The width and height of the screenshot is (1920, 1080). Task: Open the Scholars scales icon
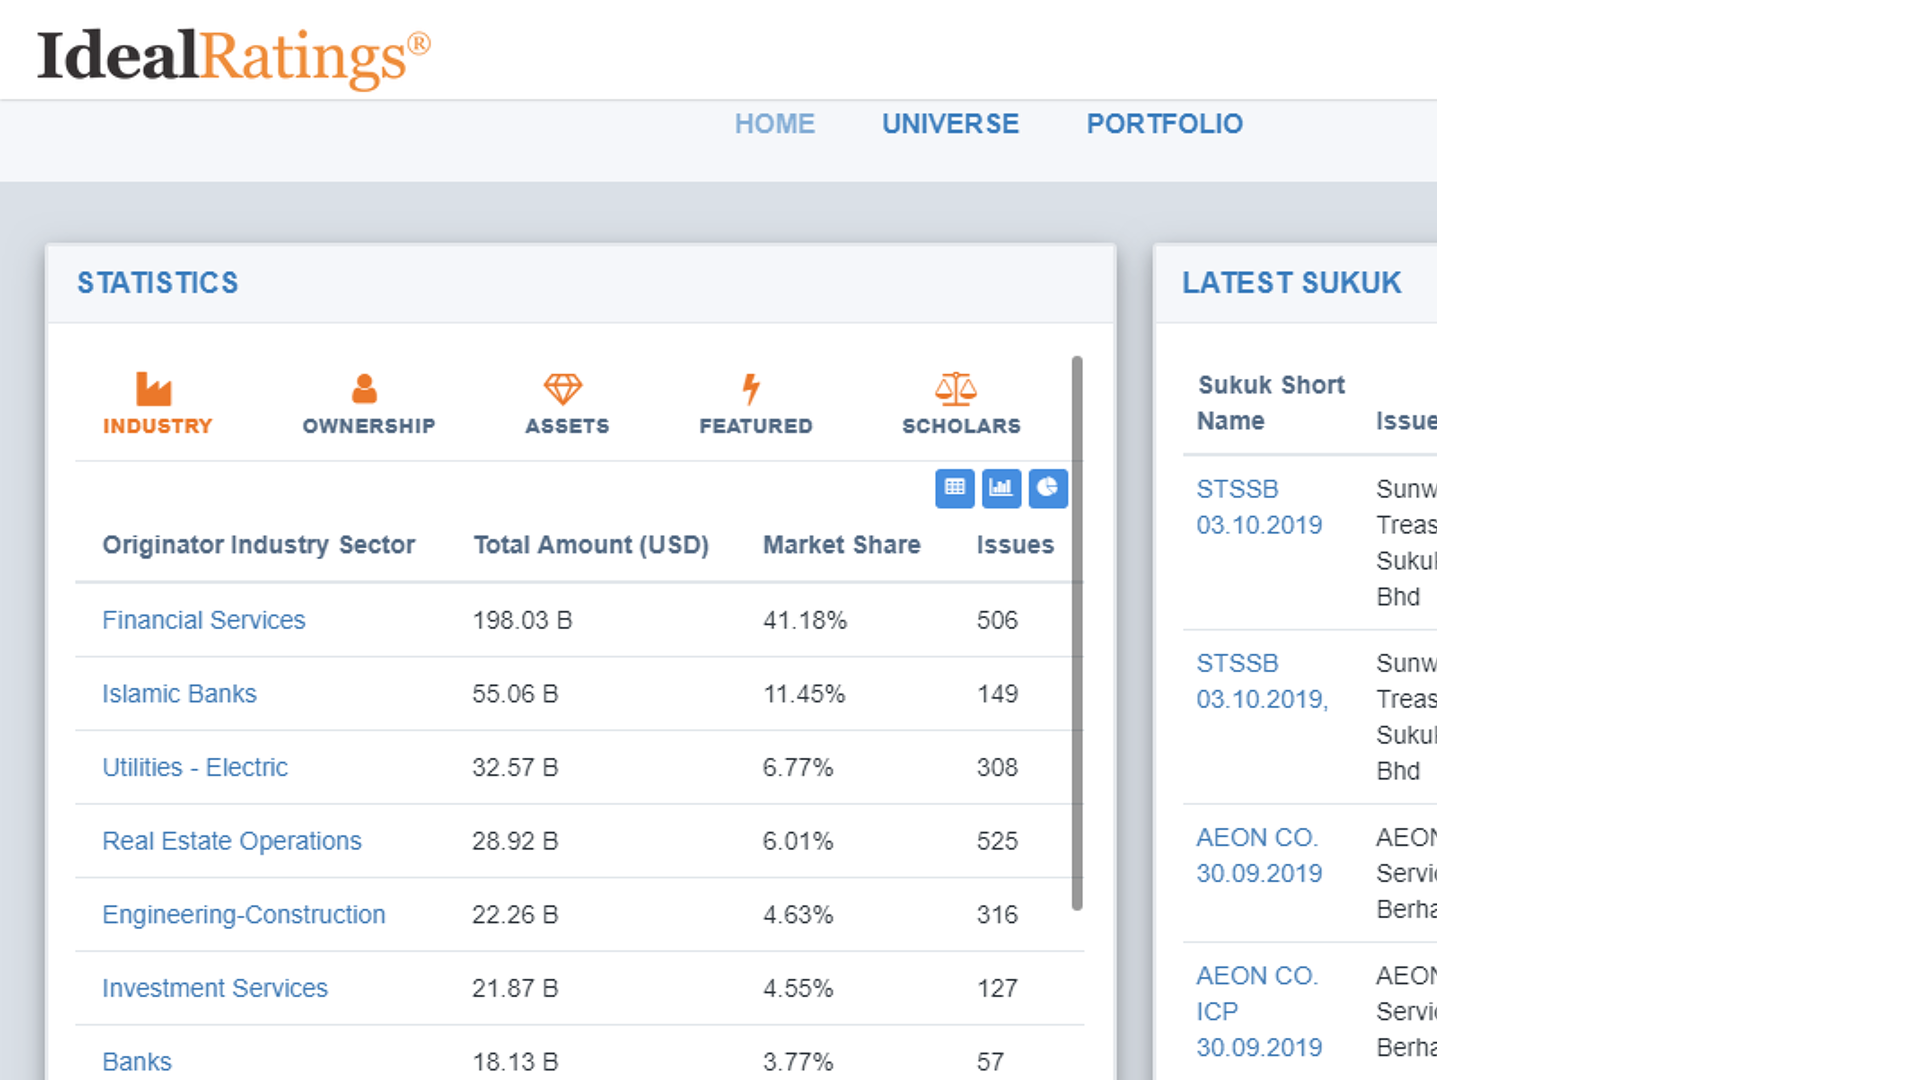(x=956, y=389)
